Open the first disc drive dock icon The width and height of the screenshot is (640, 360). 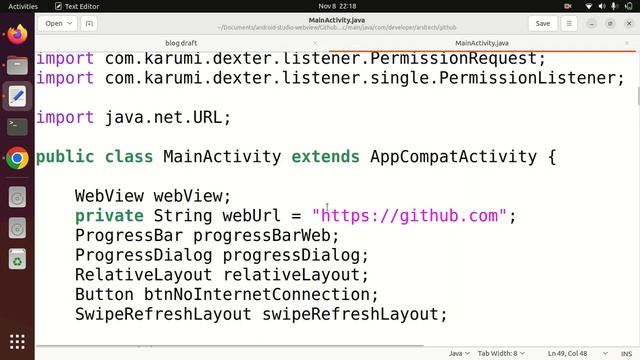pos(17,197)
